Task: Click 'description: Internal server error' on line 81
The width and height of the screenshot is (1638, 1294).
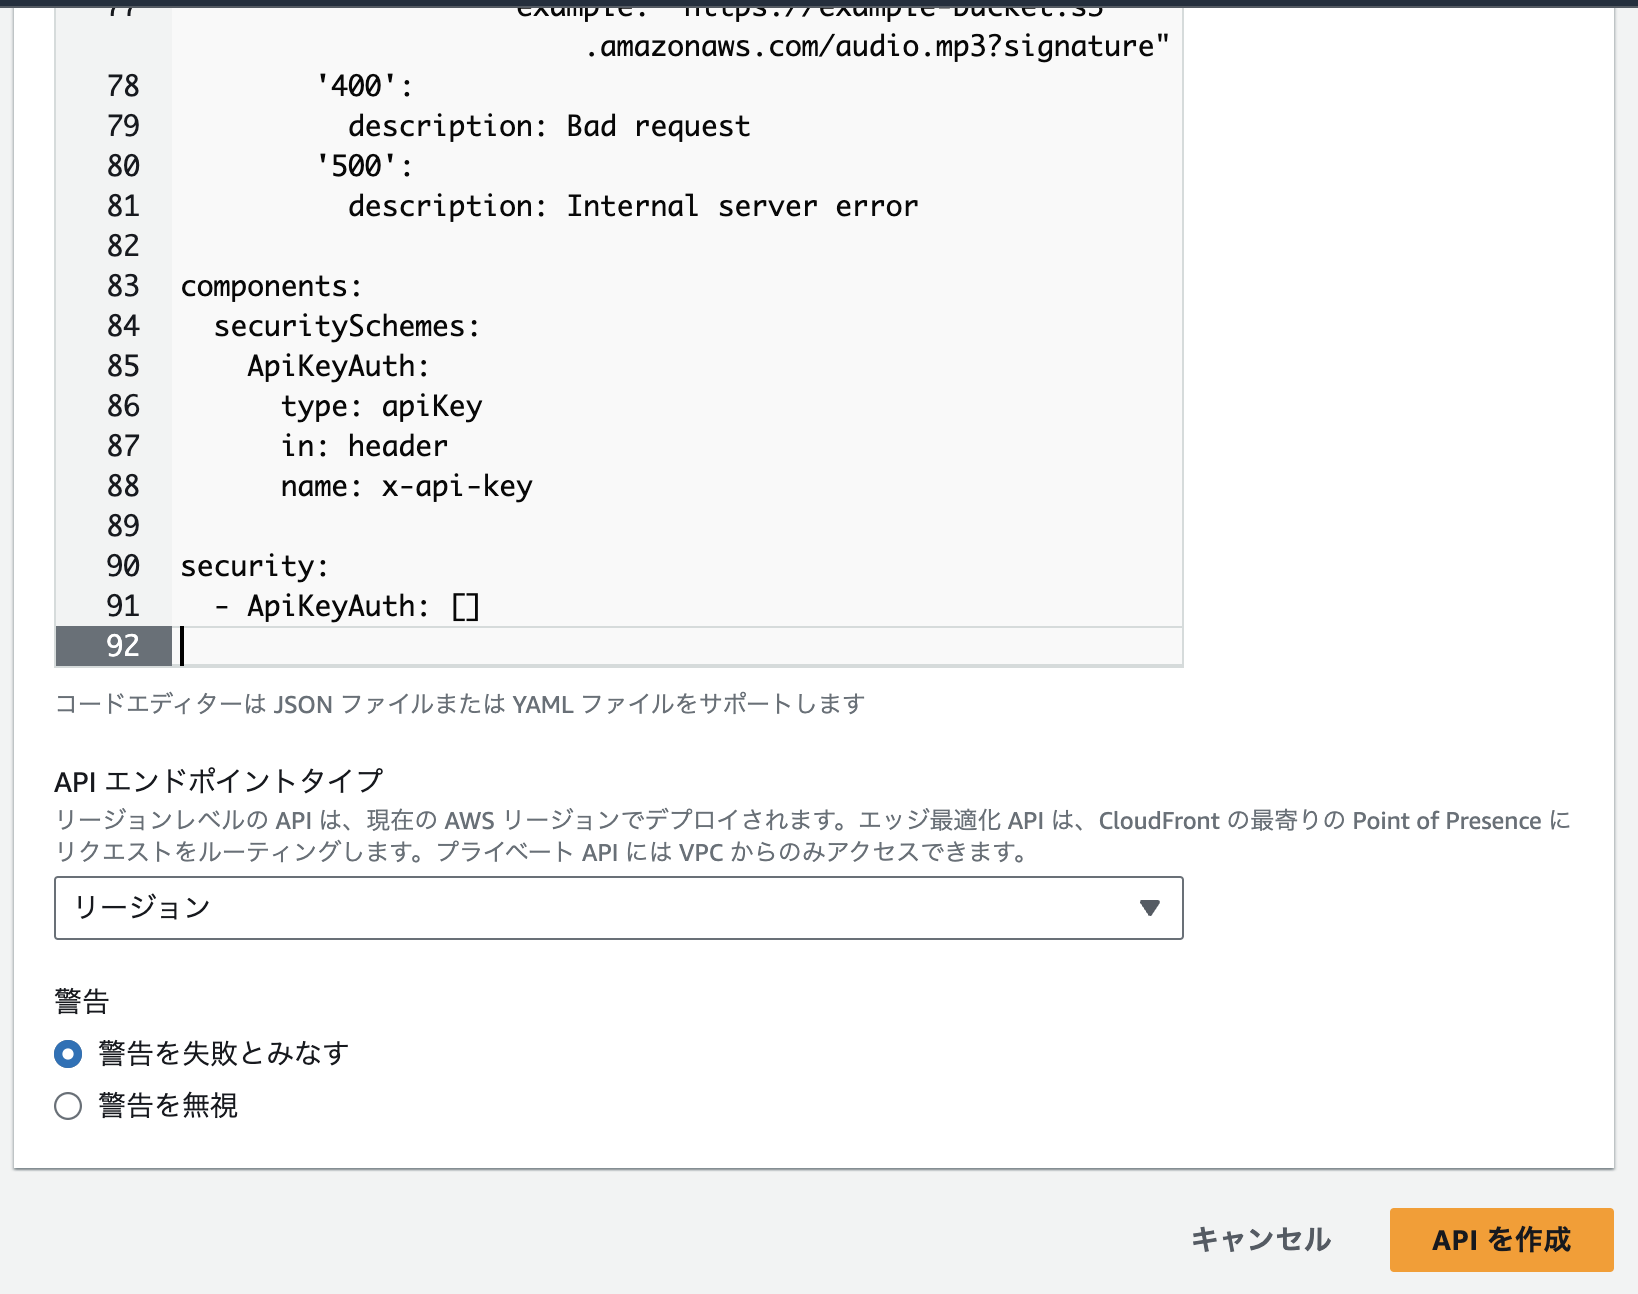Action: click(633, 206)
